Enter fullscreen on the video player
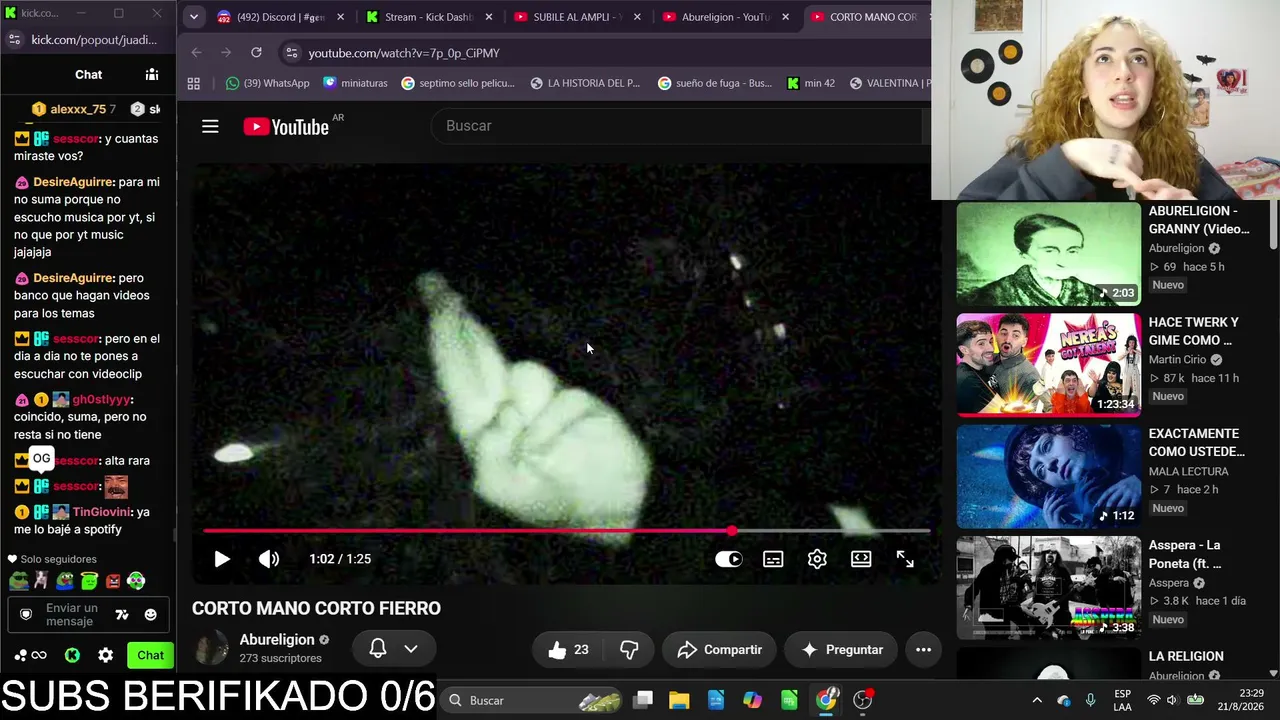Screen dimensions: 1280x720 [905, 559]
